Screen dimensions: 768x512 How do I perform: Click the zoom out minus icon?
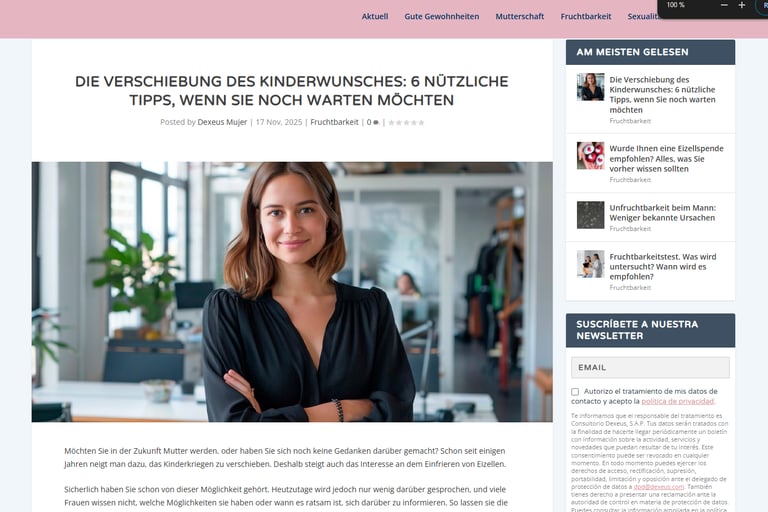pos(724,5)
